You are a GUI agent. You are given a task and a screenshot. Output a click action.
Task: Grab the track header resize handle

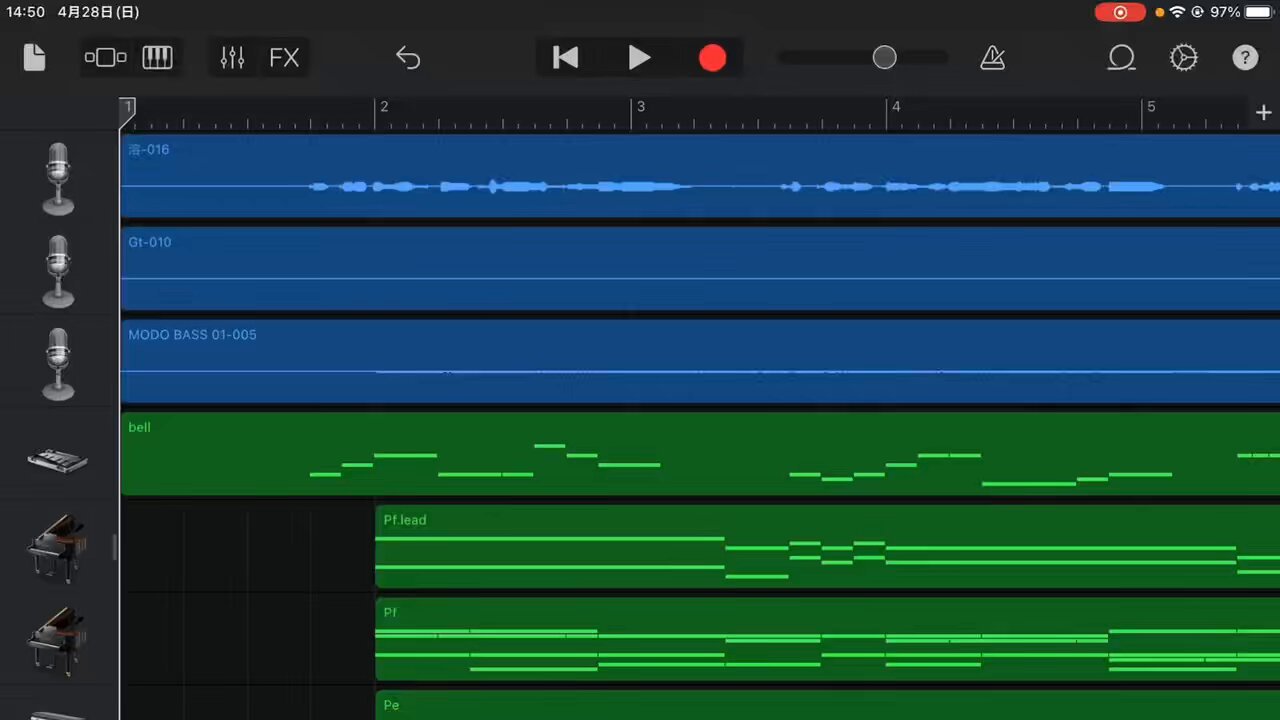pyautogui.click(x=114, y=547)
